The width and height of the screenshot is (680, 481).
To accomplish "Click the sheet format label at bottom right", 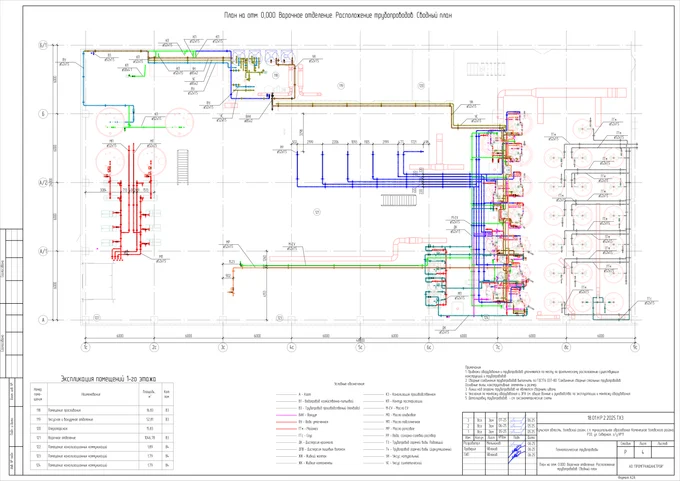I will click(x=628, y=477).
